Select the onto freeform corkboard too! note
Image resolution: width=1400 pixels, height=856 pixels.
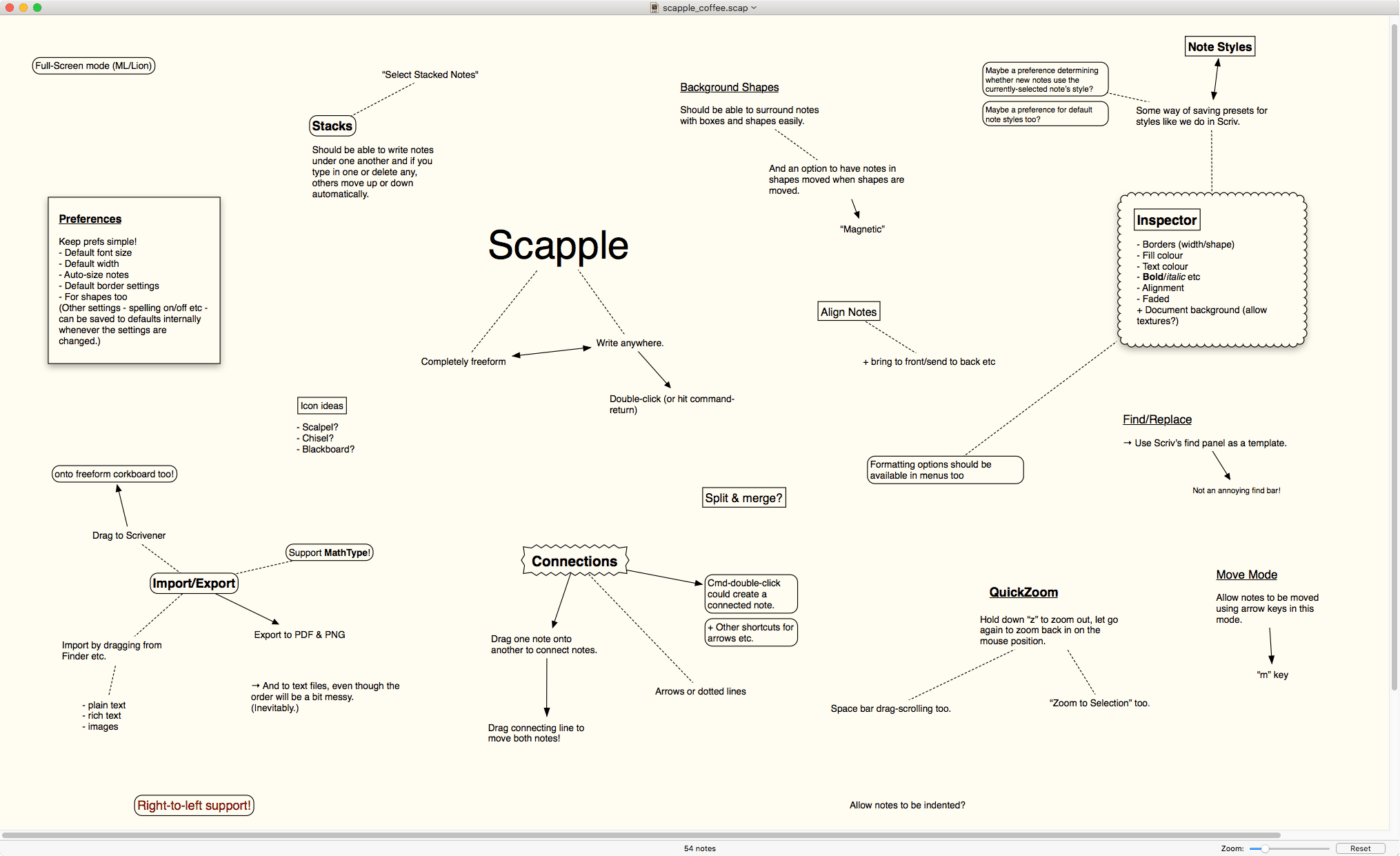coord(114,474)
